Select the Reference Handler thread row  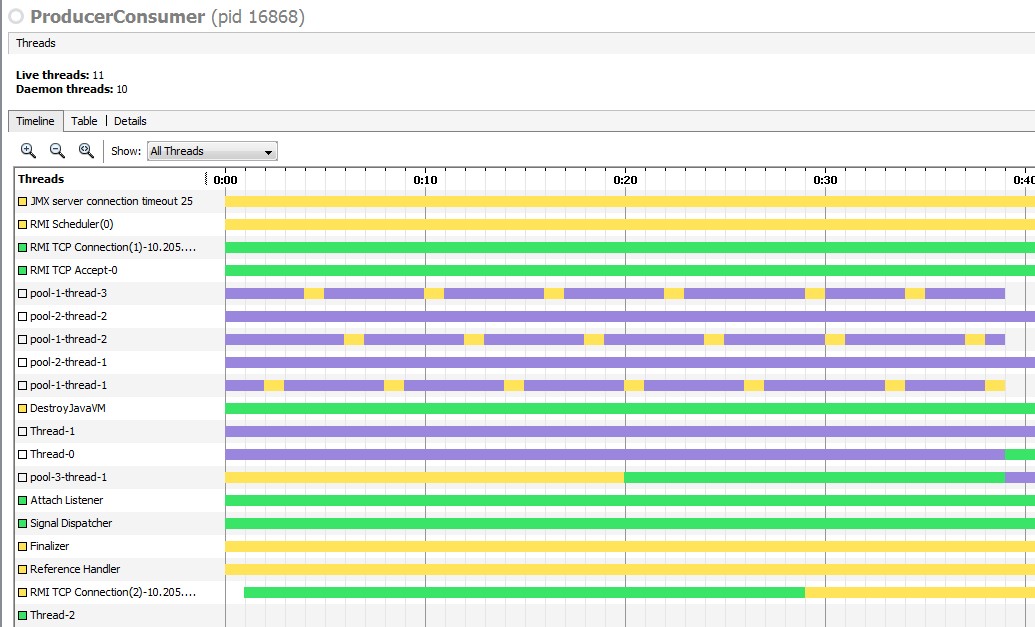coord(75,569)
